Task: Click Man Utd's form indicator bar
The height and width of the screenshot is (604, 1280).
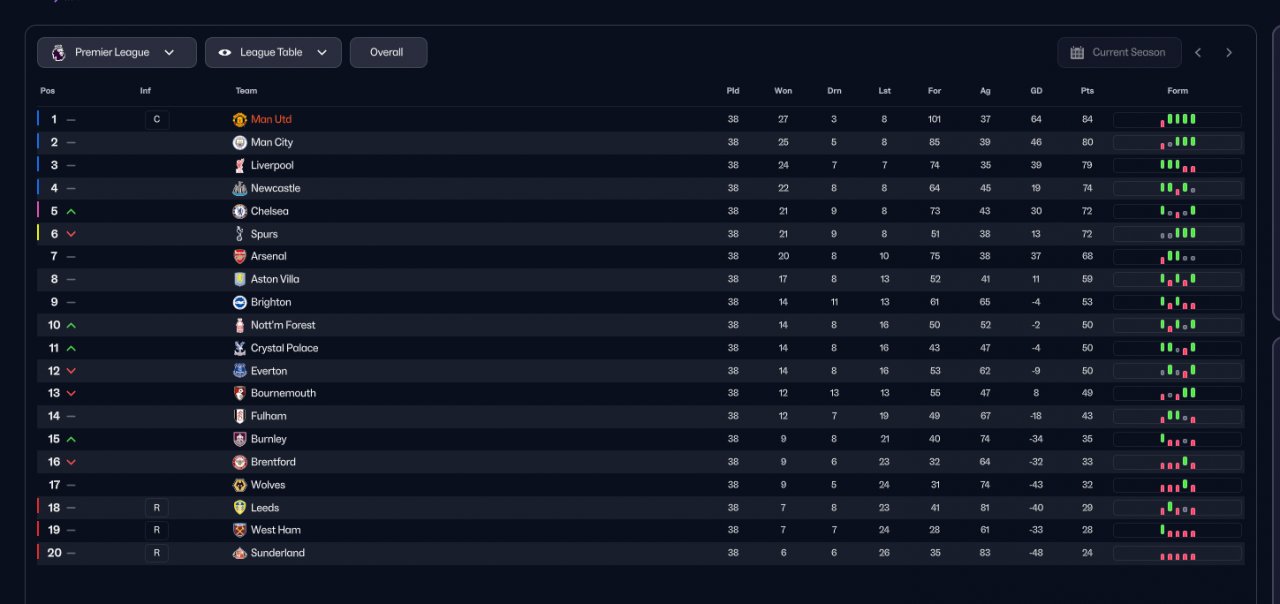Action: pyautogui.click(x=1177, y=120)
